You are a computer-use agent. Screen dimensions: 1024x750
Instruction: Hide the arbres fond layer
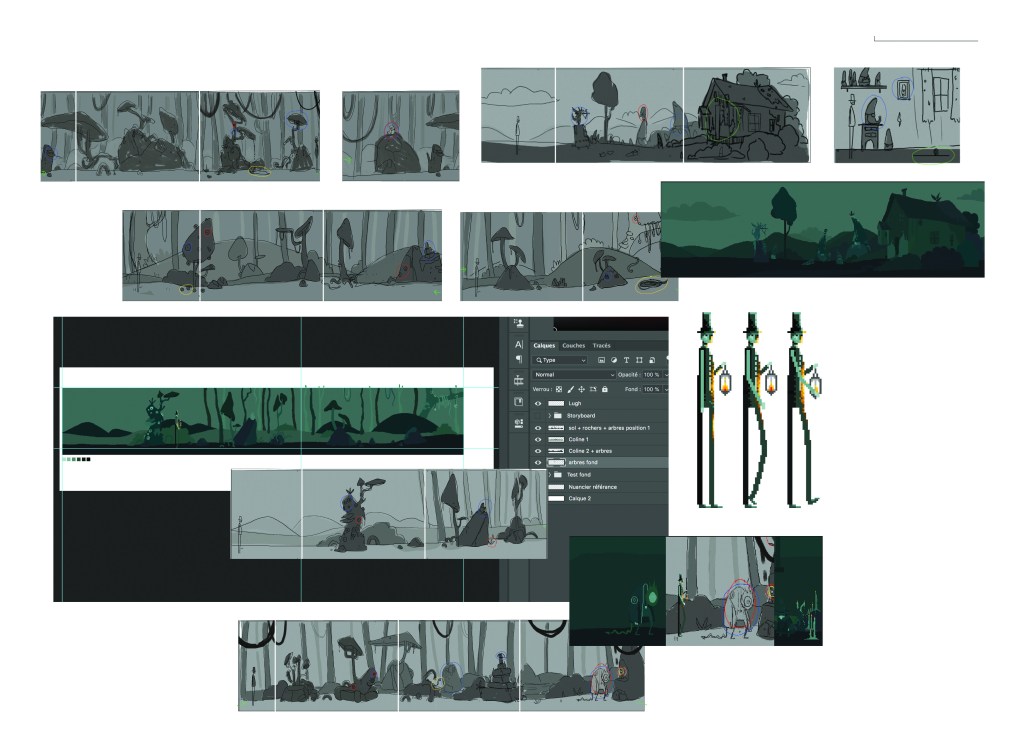coord(538,463)
